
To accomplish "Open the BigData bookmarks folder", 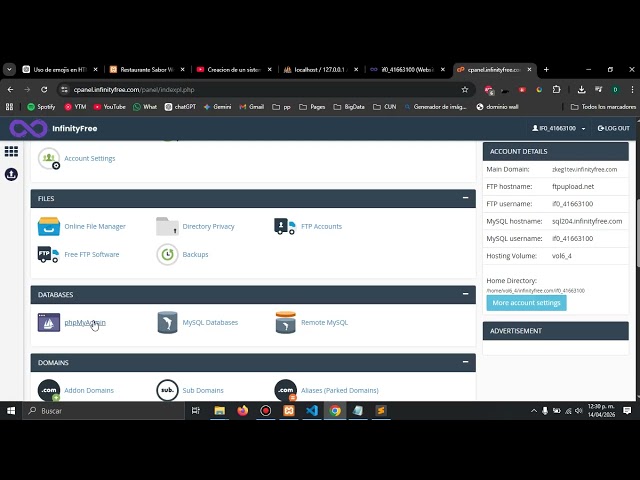I will coord(349,107).
